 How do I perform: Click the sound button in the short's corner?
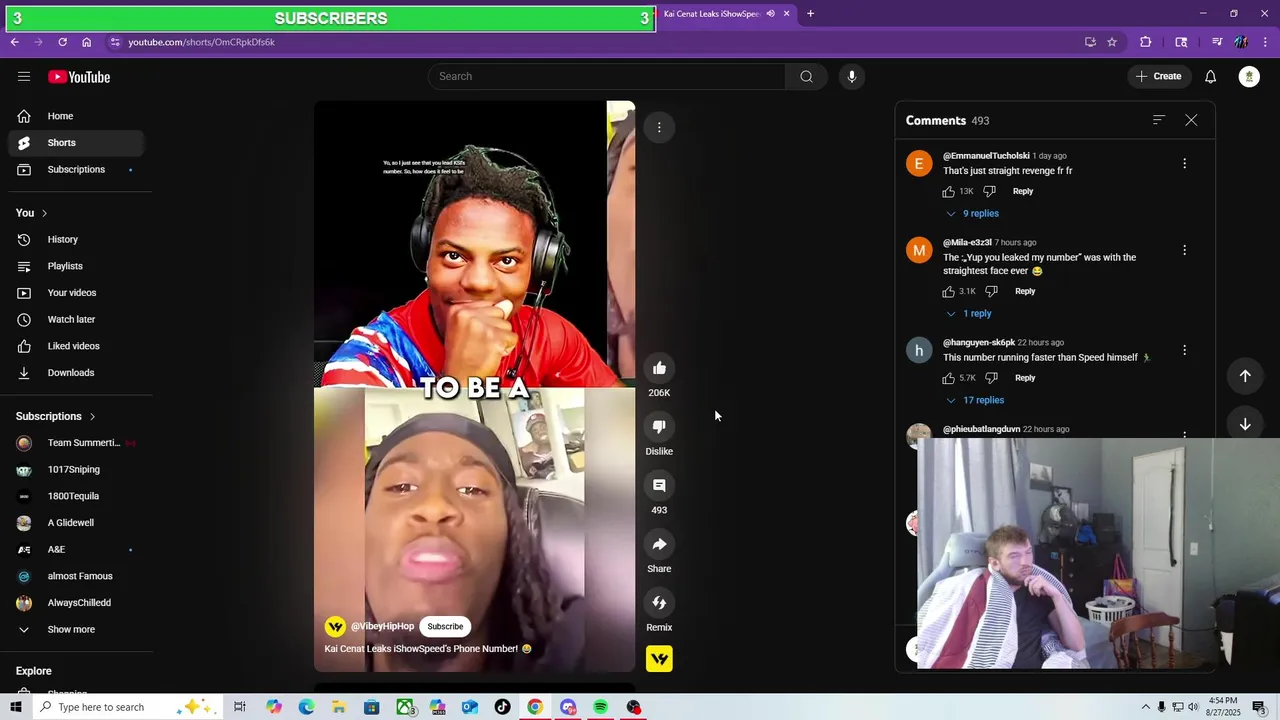coord(659,659)
